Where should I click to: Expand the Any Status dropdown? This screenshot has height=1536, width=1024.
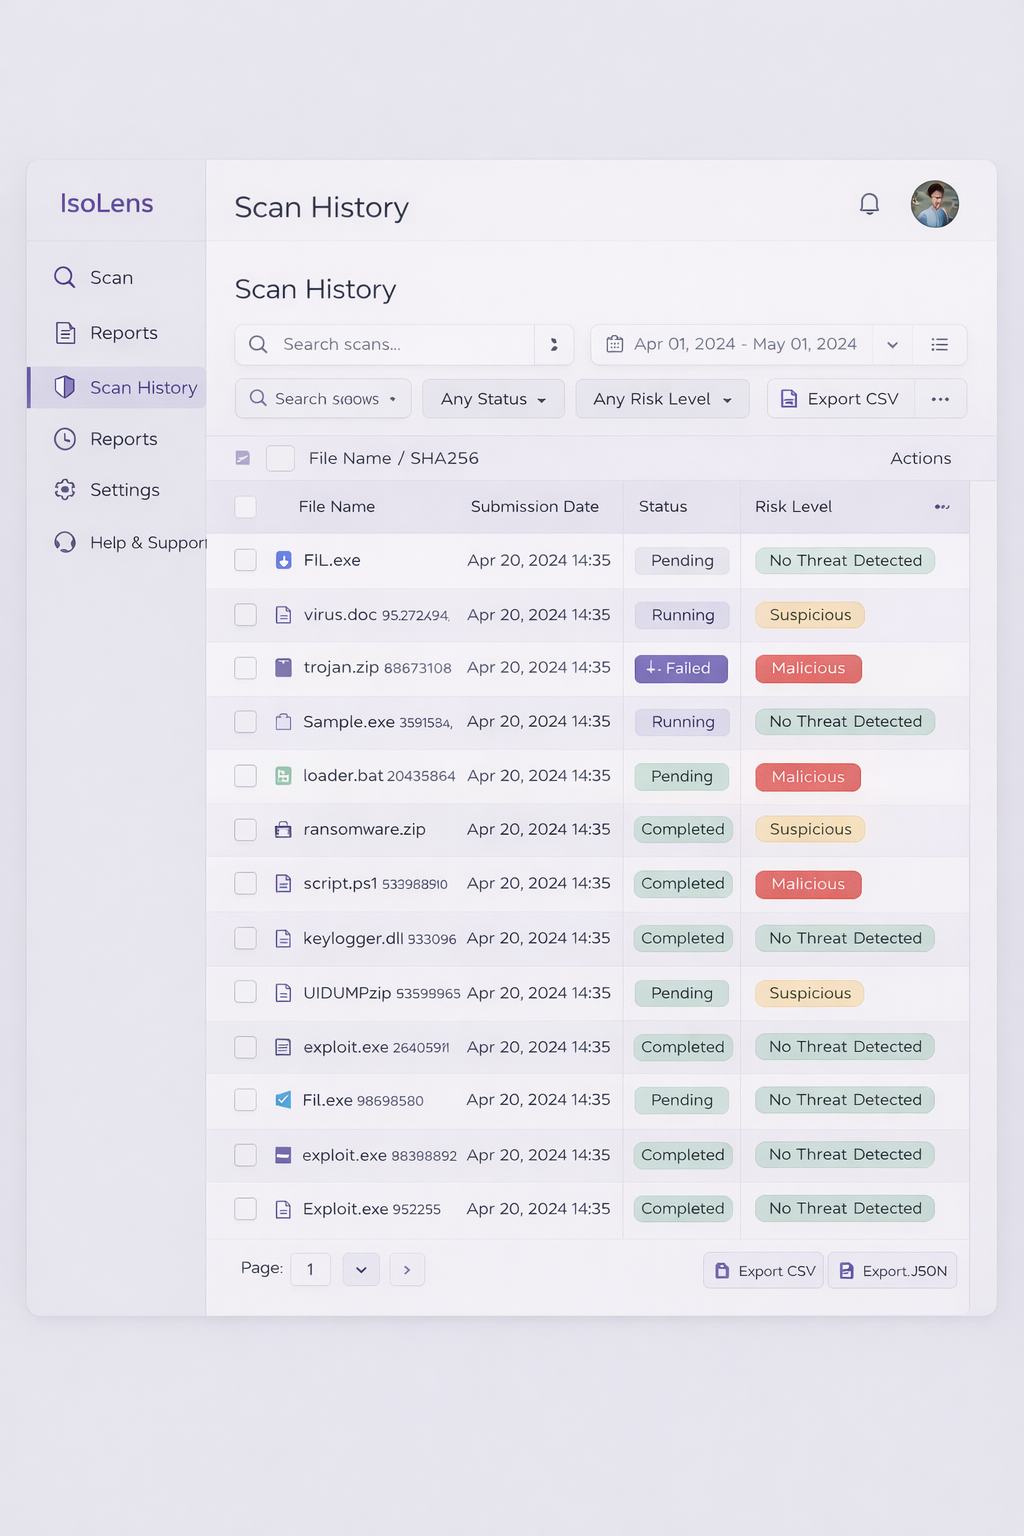click(x=492, y=398)
